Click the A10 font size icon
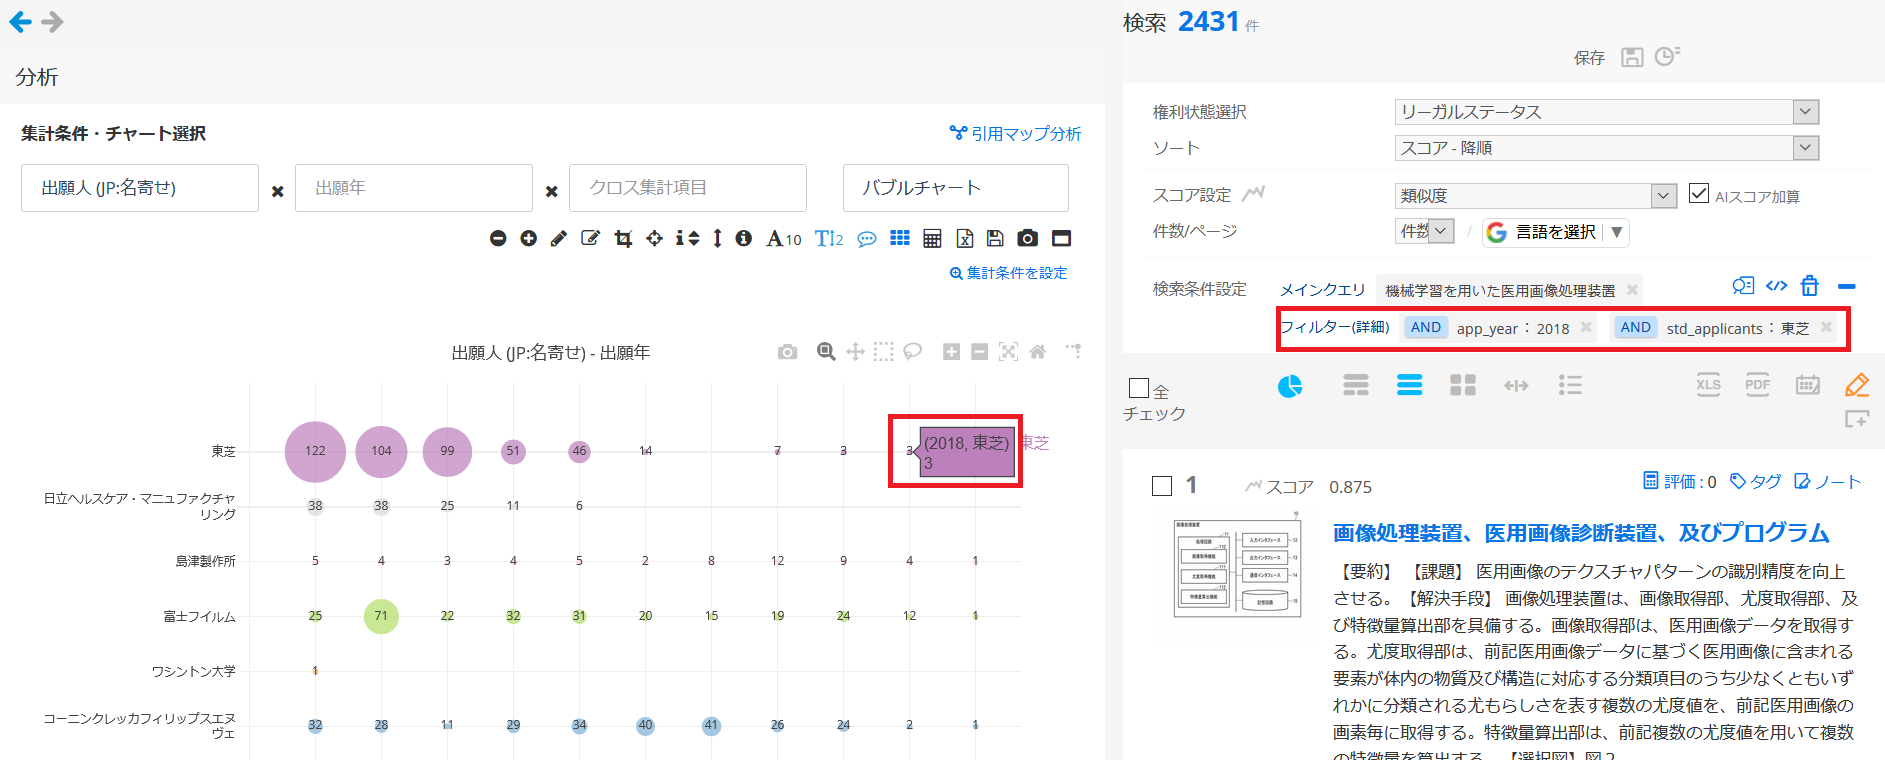 coord(784,238)
